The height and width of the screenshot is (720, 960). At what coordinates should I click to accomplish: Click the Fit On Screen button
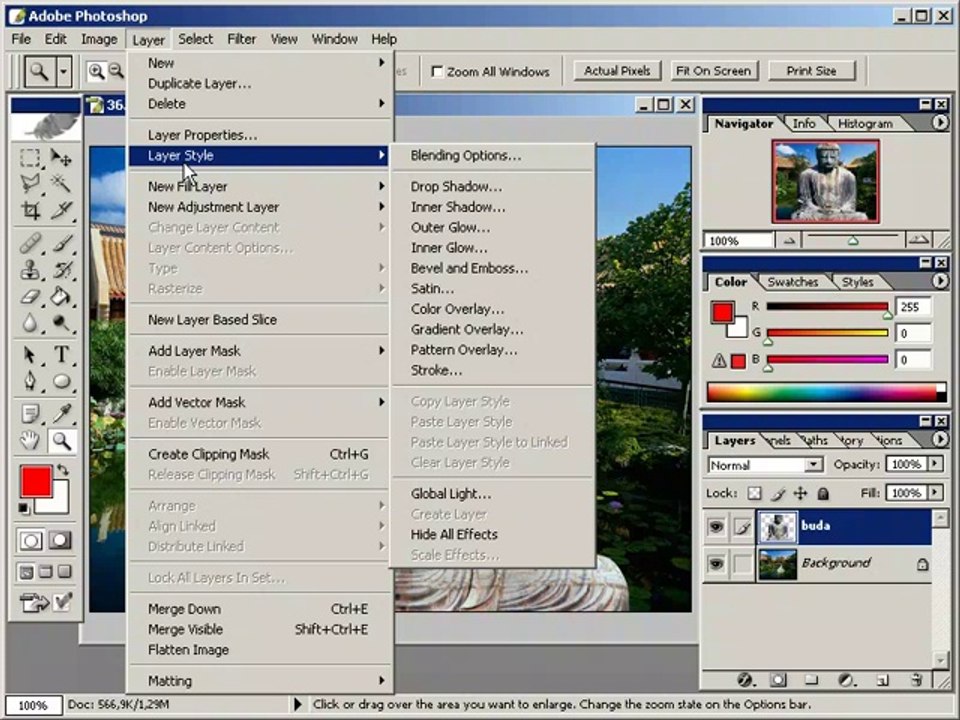(x=713, y=71)
